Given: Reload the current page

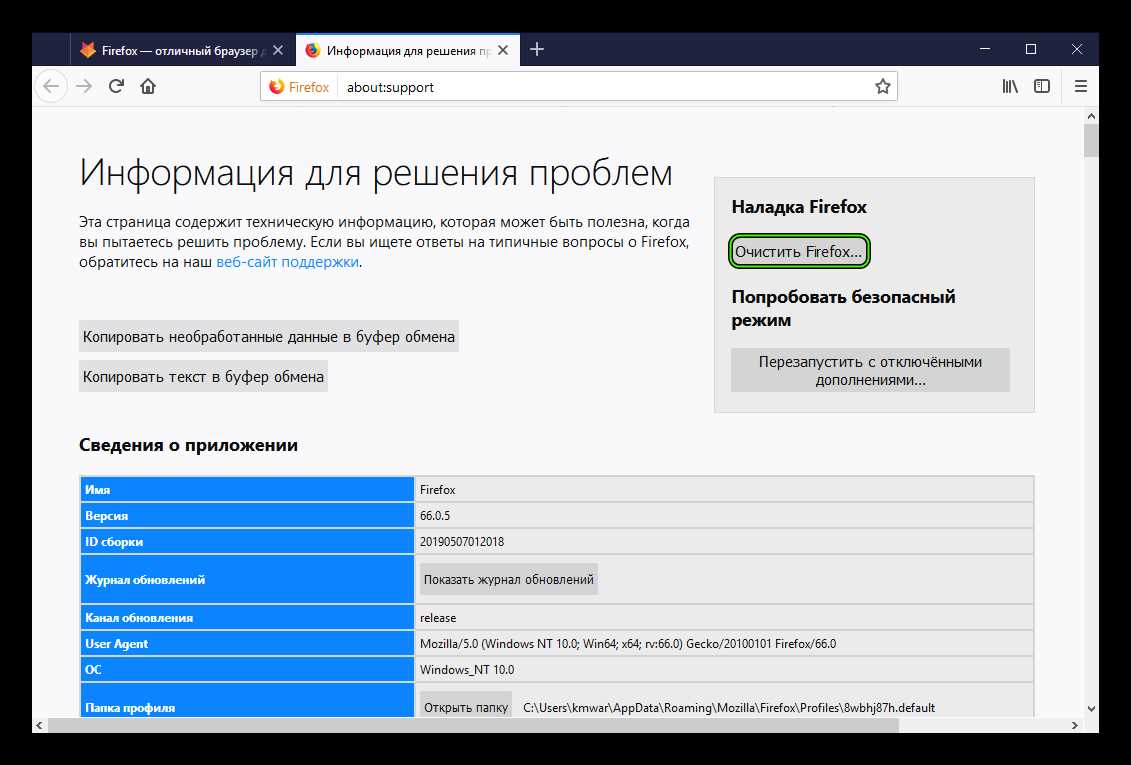Looking at the screenshot, I should tap(116, 87).
